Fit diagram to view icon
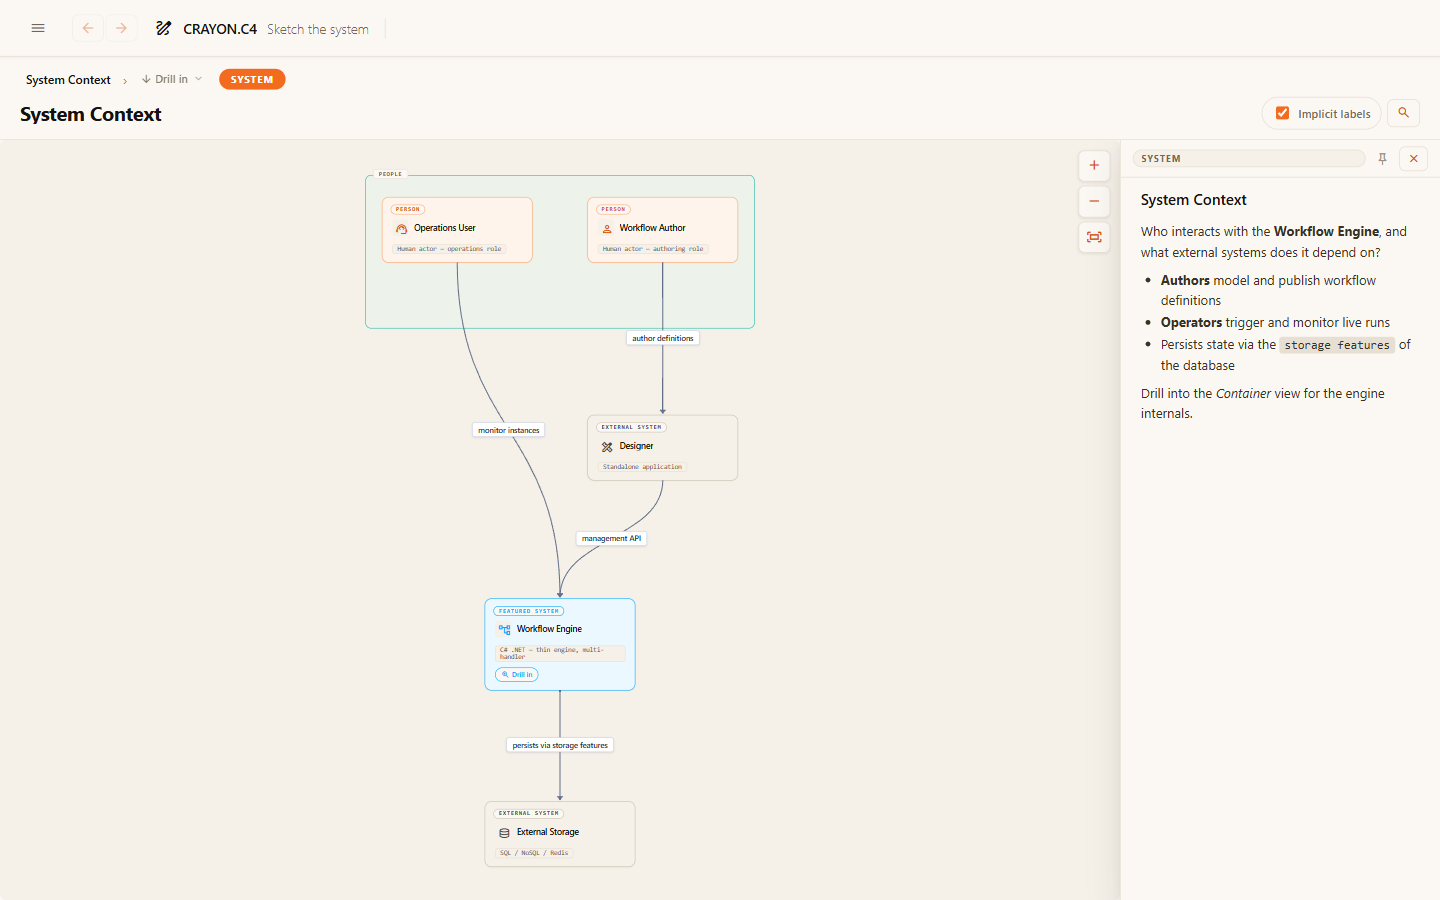This screenshot has width=1440, height=900. pyautogui.click(x=1094, y=237)
